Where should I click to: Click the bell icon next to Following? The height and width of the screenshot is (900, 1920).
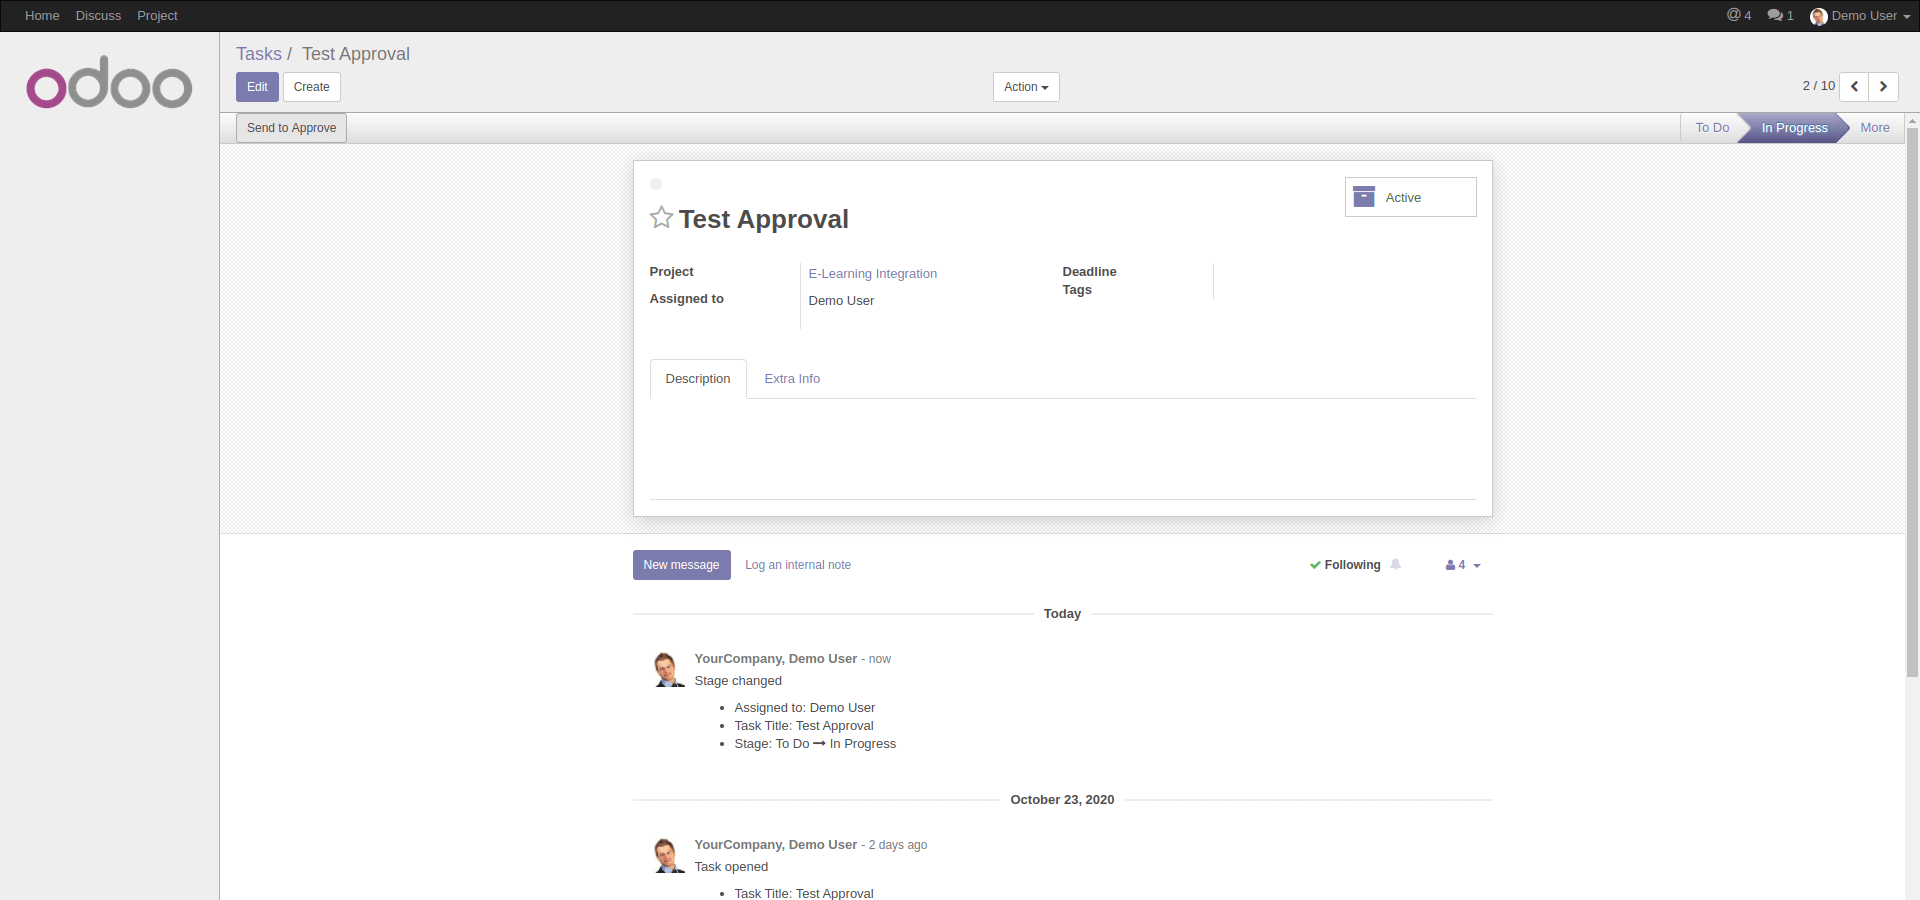1396,565
